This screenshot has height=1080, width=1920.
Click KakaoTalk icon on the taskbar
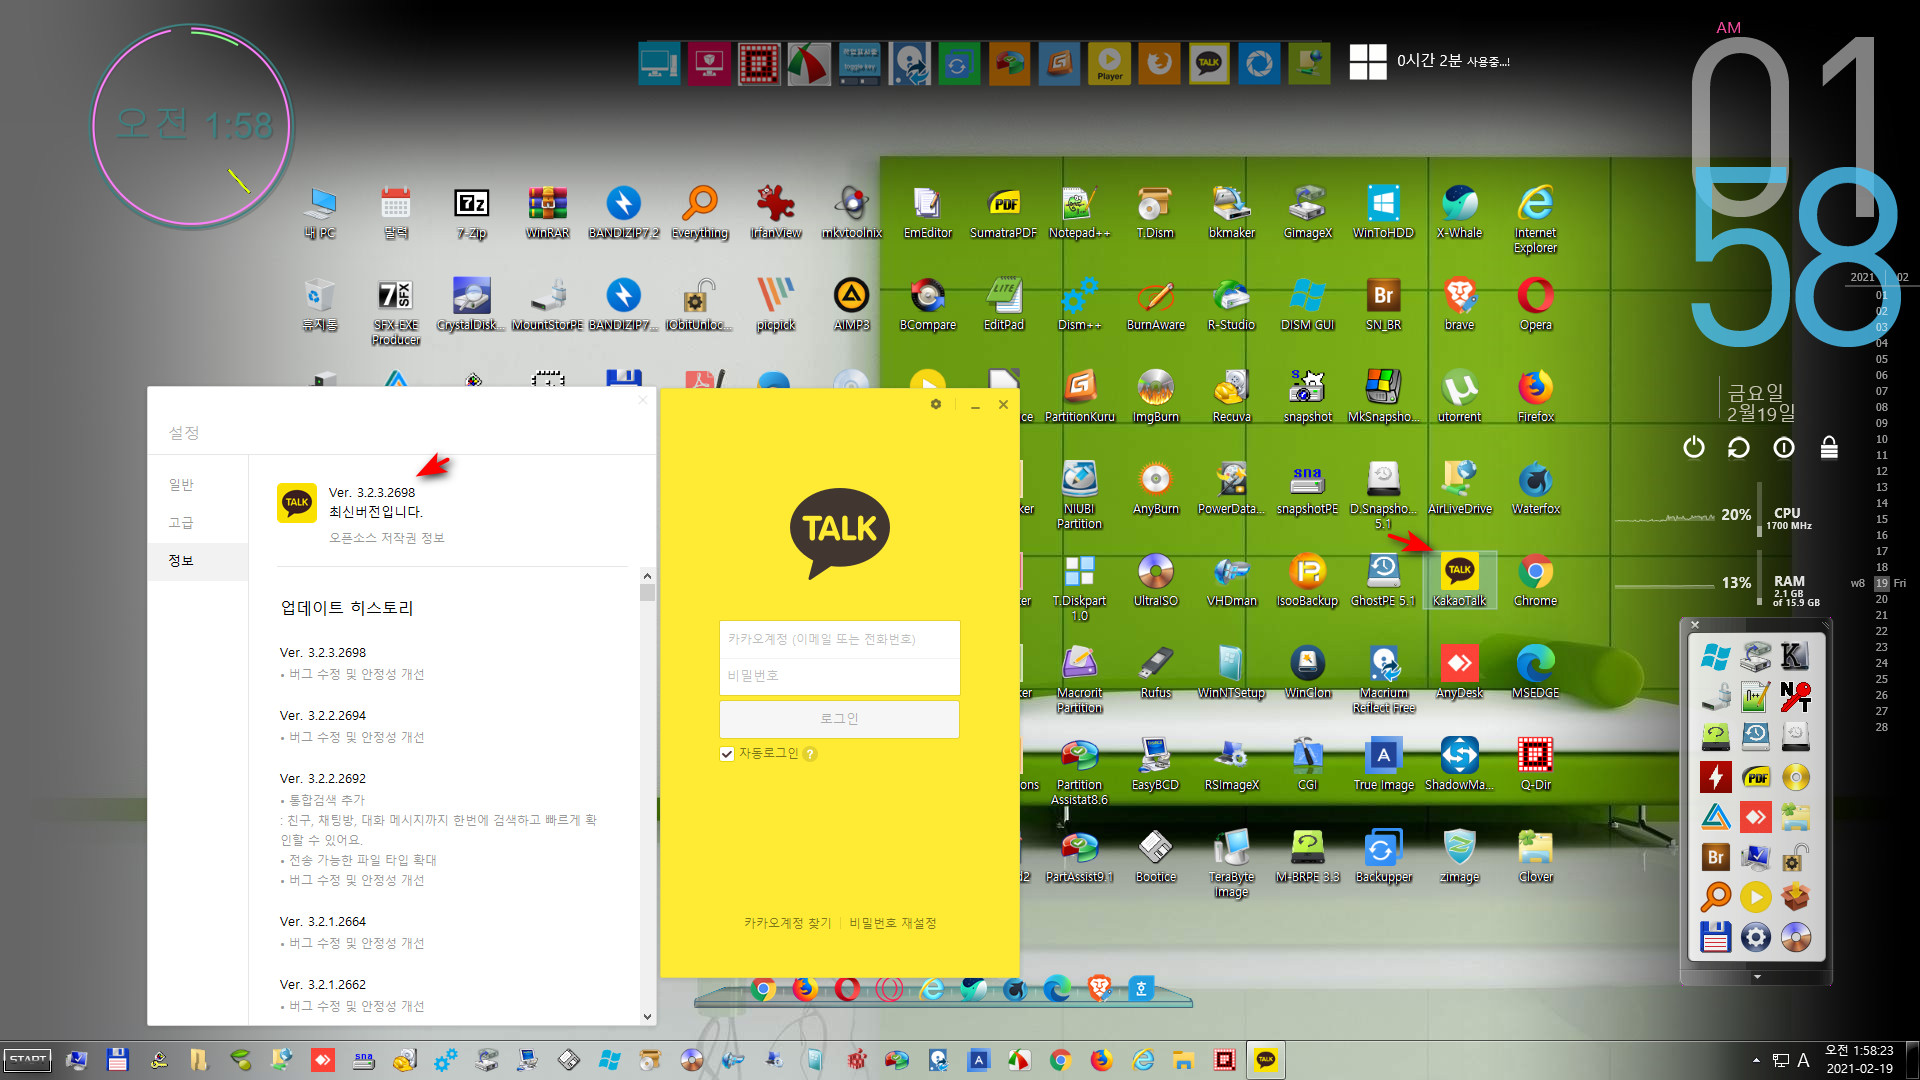(x=1265, y=1059)
